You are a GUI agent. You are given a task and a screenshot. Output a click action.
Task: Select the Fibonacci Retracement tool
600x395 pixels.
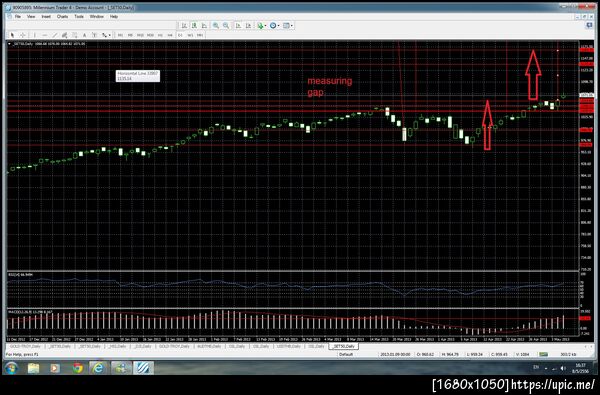pos(74,35)
